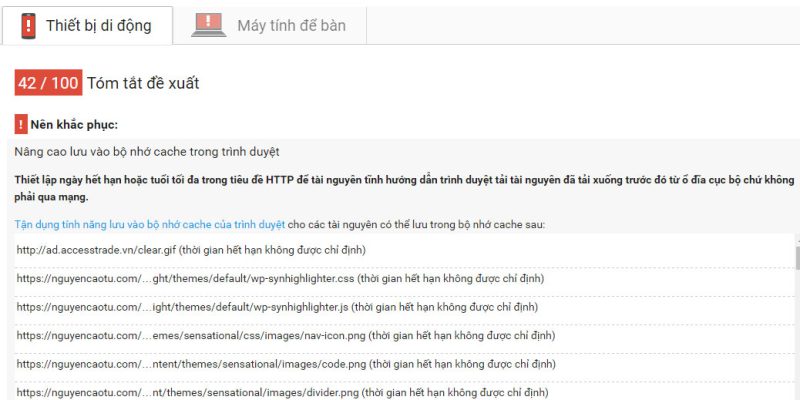
Task: Open the Tận dụng tính năng lưu cache link
Action: pos(150,224)
